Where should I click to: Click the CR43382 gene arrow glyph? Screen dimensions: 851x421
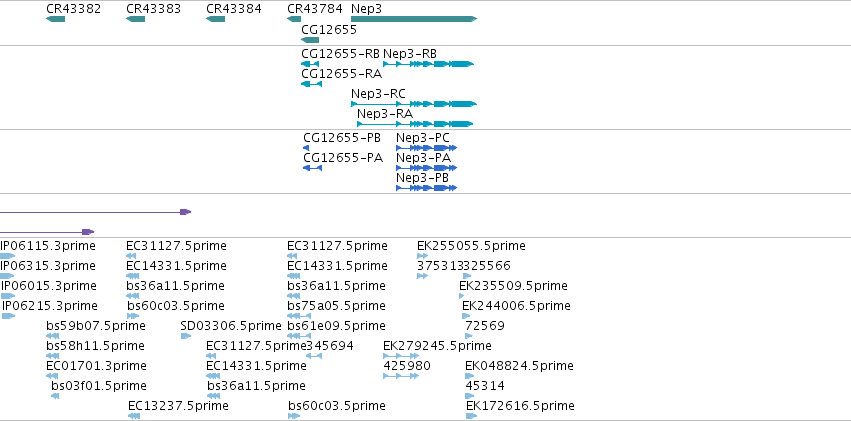[55, 19]
